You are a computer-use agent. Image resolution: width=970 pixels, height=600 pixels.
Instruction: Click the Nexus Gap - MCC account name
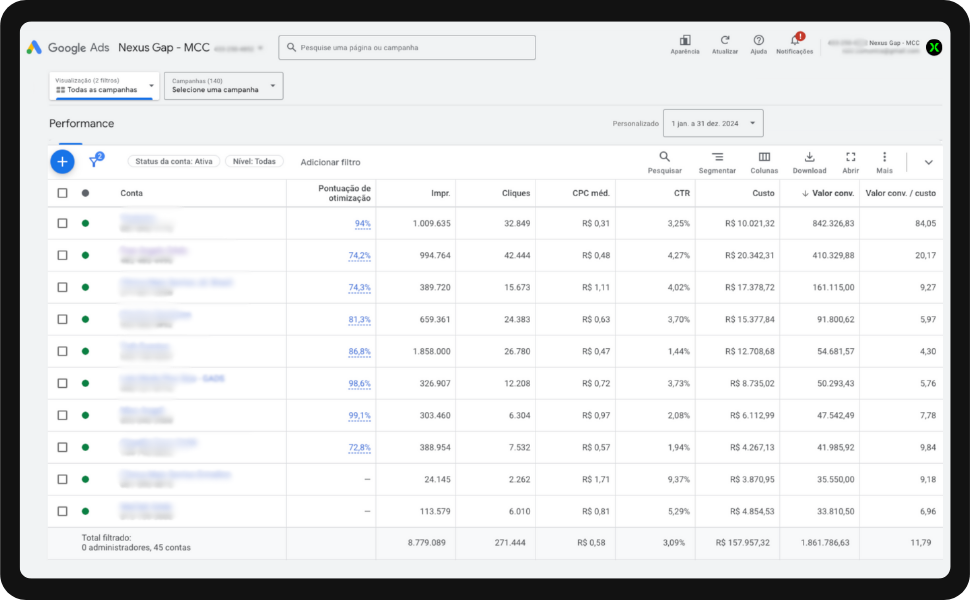tap(164, 48)
